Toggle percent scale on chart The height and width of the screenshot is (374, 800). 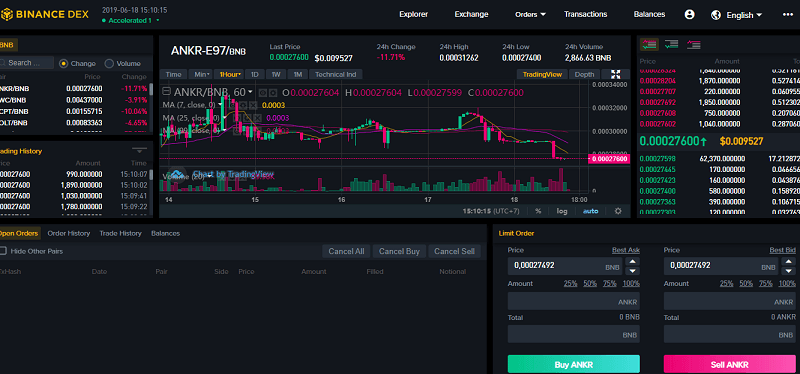pos(538,211)
